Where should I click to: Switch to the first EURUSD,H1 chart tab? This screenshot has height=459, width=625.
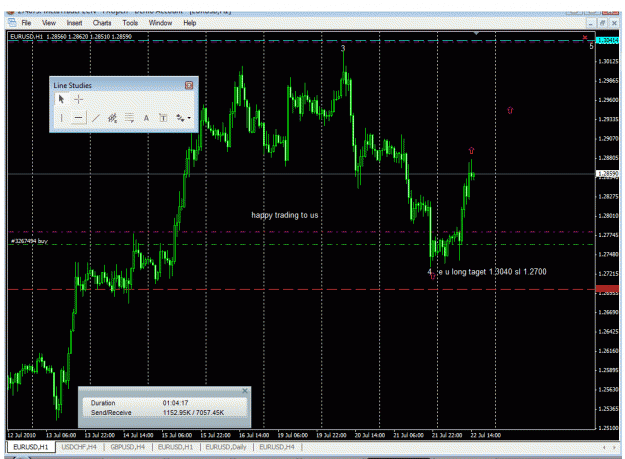[31, 447]
